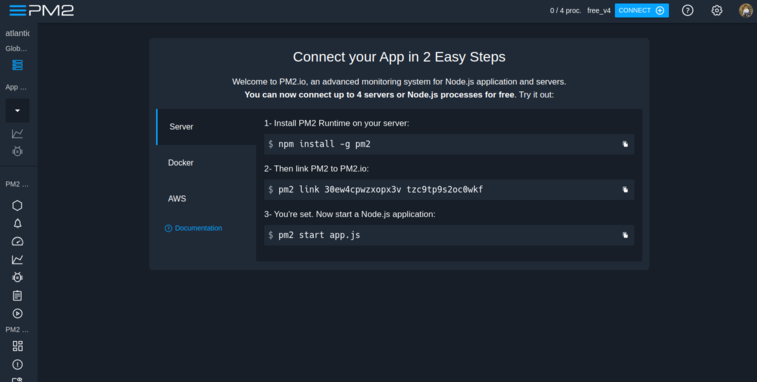Open the chart icon just below app dropdown

[x=17, y=134]
